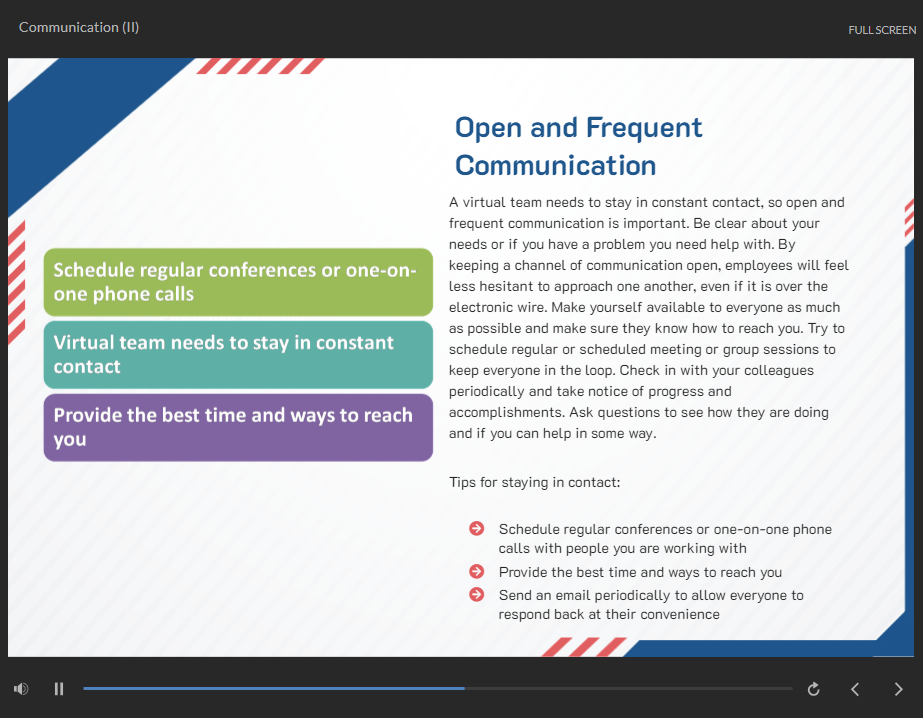Click the 'Open and Frequent Communication' heading

578,146
